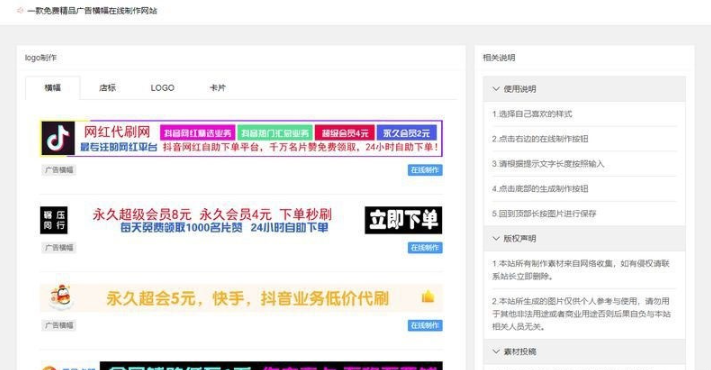Screen dimensions: 711x370
Task: Switch to the LOGO tab
Action: [162, 88]
